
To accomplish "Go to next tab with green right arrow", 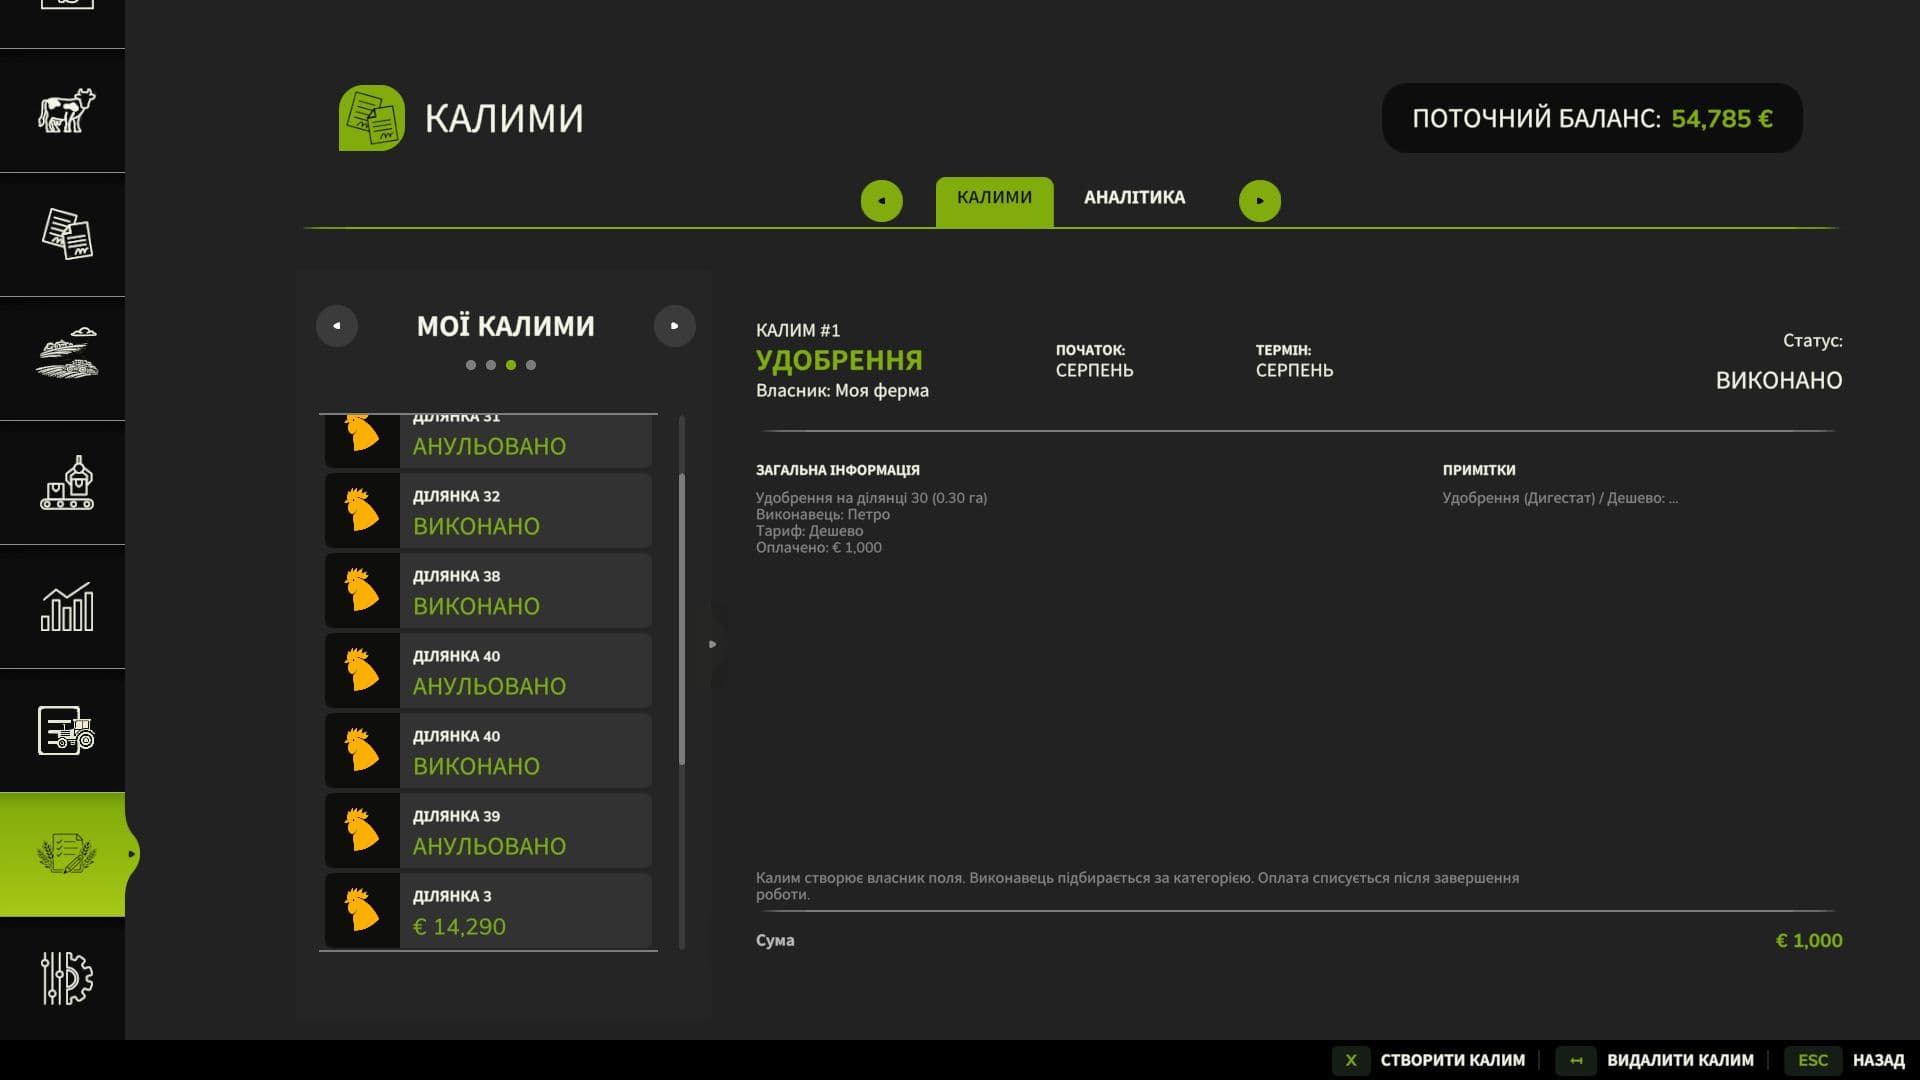I will [1260, 201].
